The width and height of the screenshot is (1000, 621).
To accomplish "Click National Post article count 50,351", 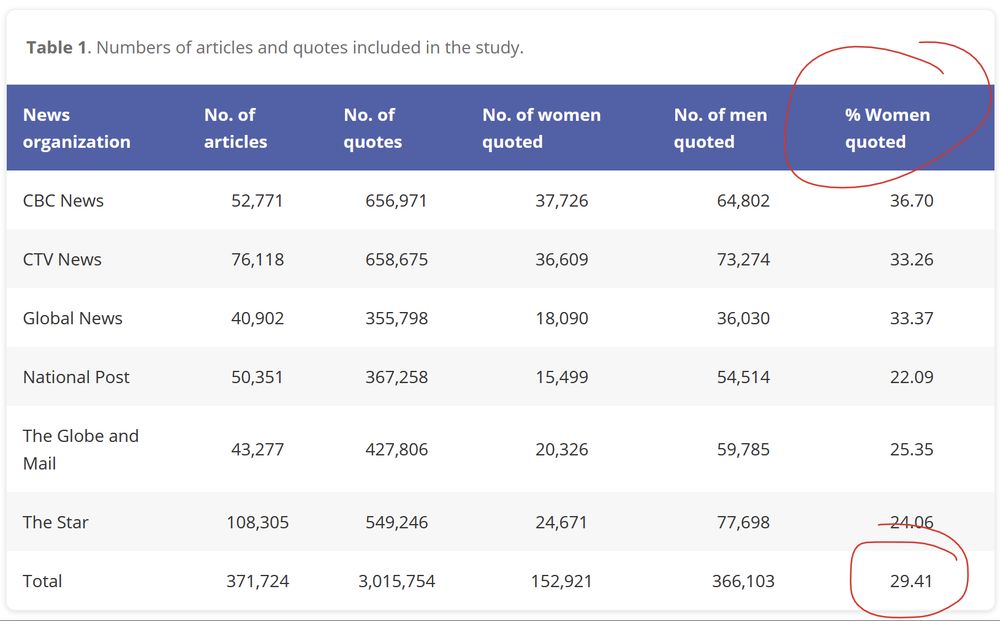I will (x=257, y=377).
